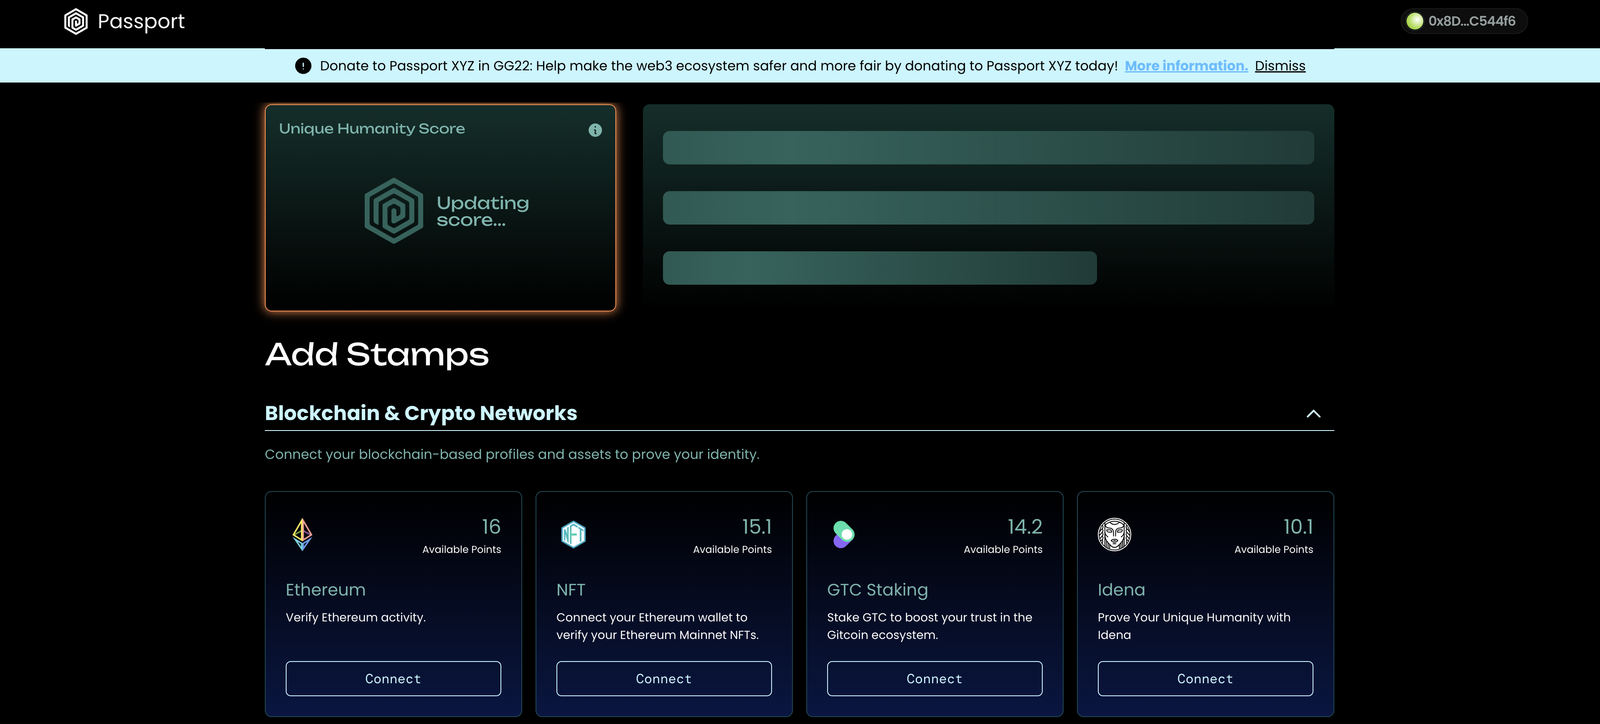Click the Updating score... text
This screenshot has height=724, width=1600.
click(x=483, y=211)
